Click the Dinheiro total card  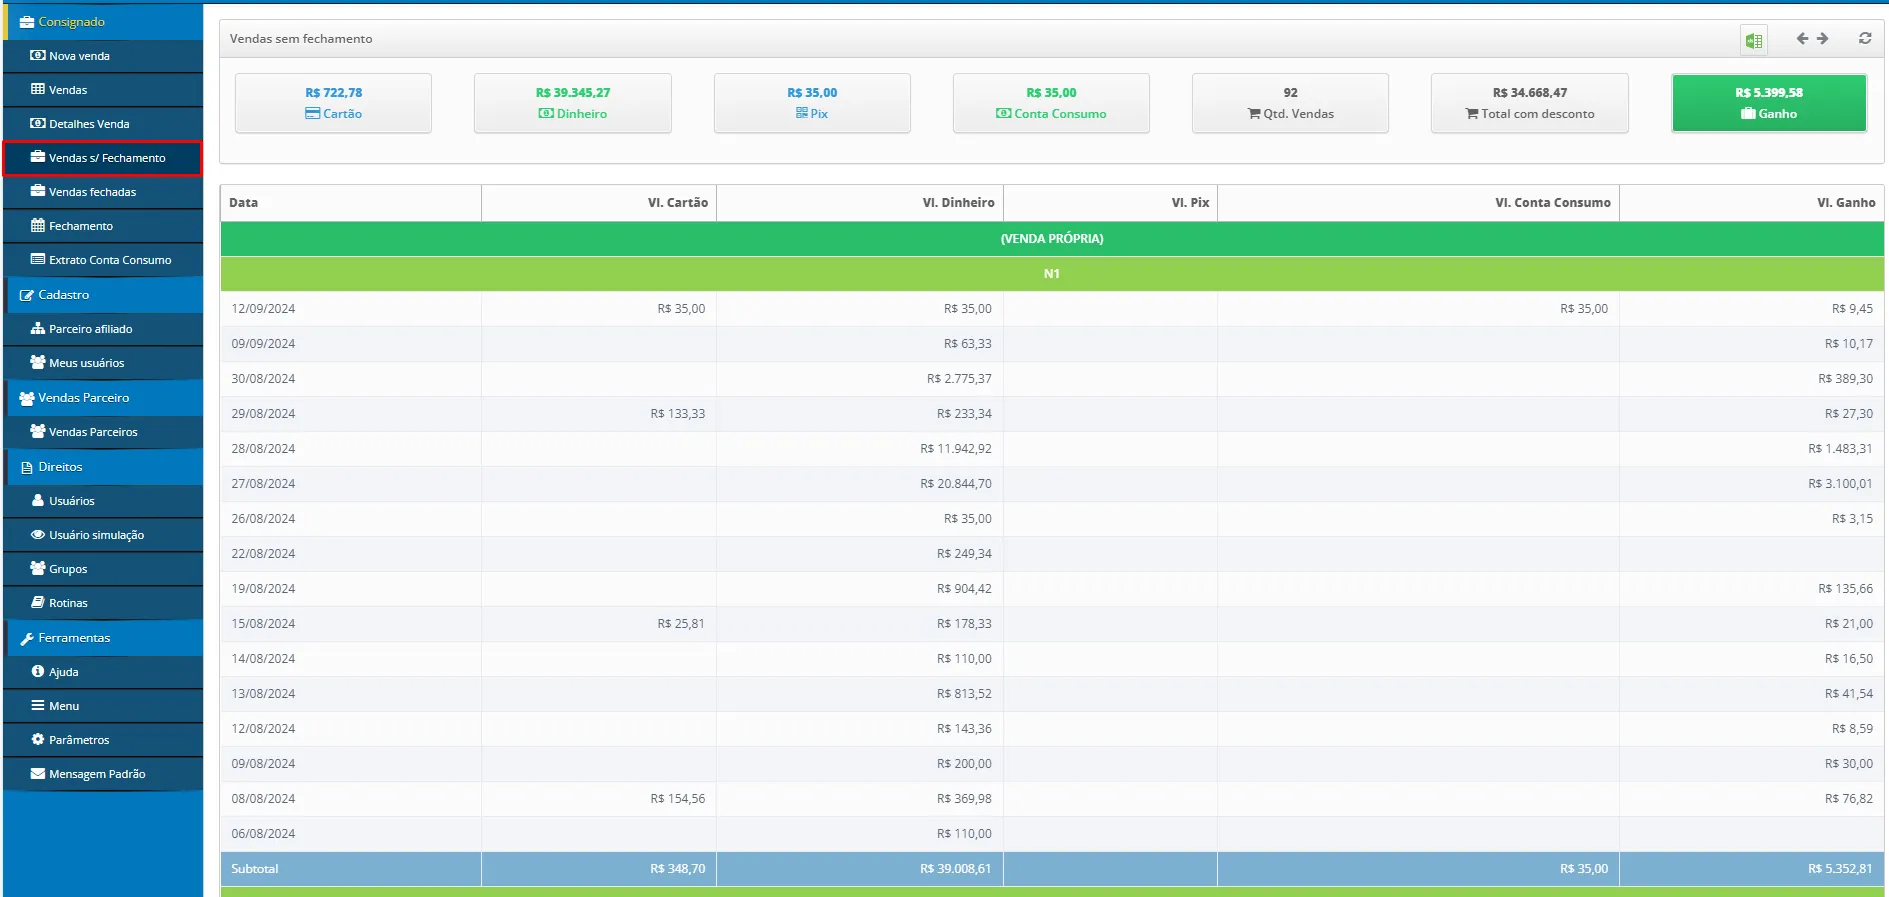pyautogui.click(x=572, y=103)
